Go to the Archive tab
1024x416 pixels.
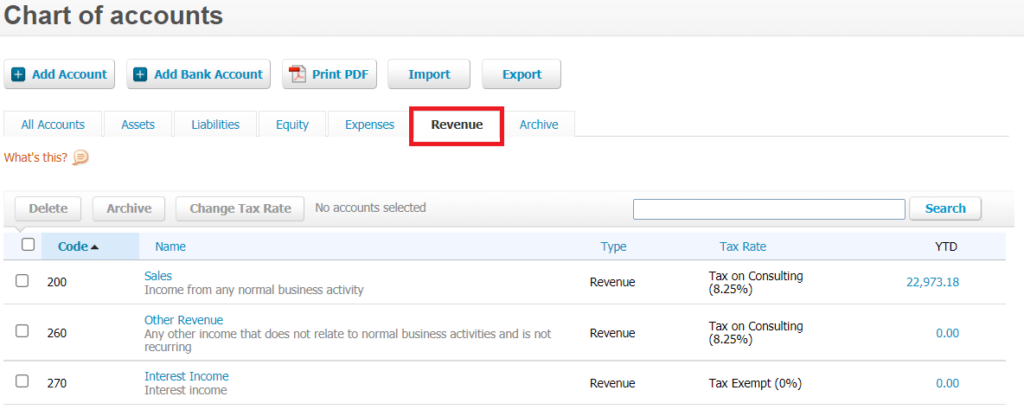[539, 125]
